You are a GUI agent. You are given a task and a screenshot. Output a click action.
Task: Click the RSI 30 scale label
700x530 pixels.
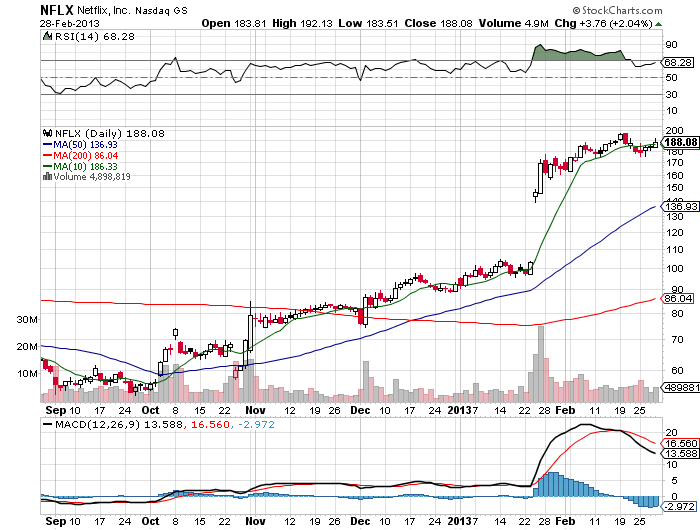(671, 95)
